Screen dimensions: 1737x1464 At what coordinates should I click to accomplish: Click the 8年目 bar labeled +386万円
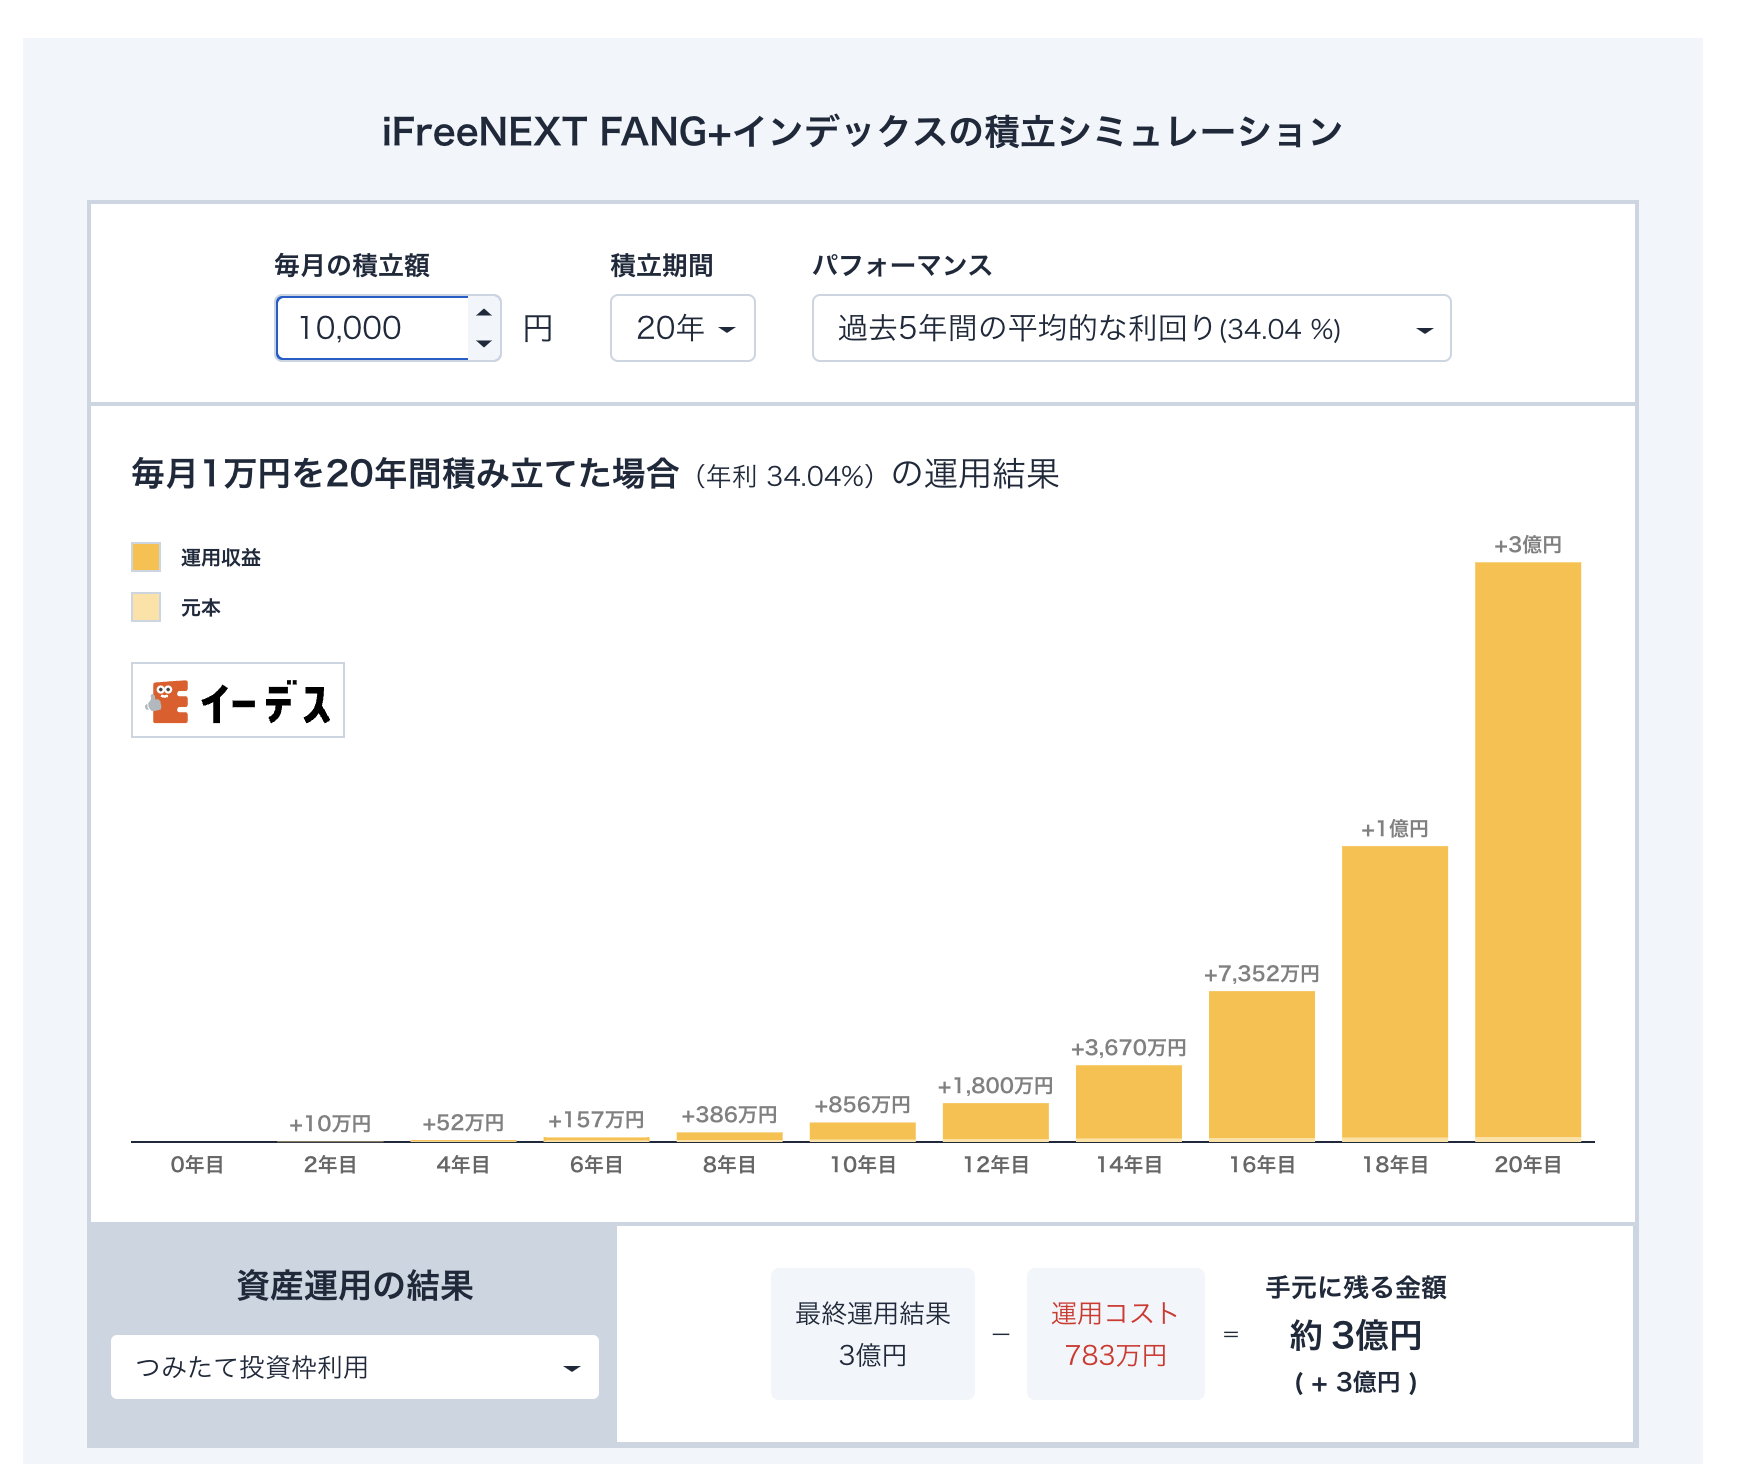730,1136
